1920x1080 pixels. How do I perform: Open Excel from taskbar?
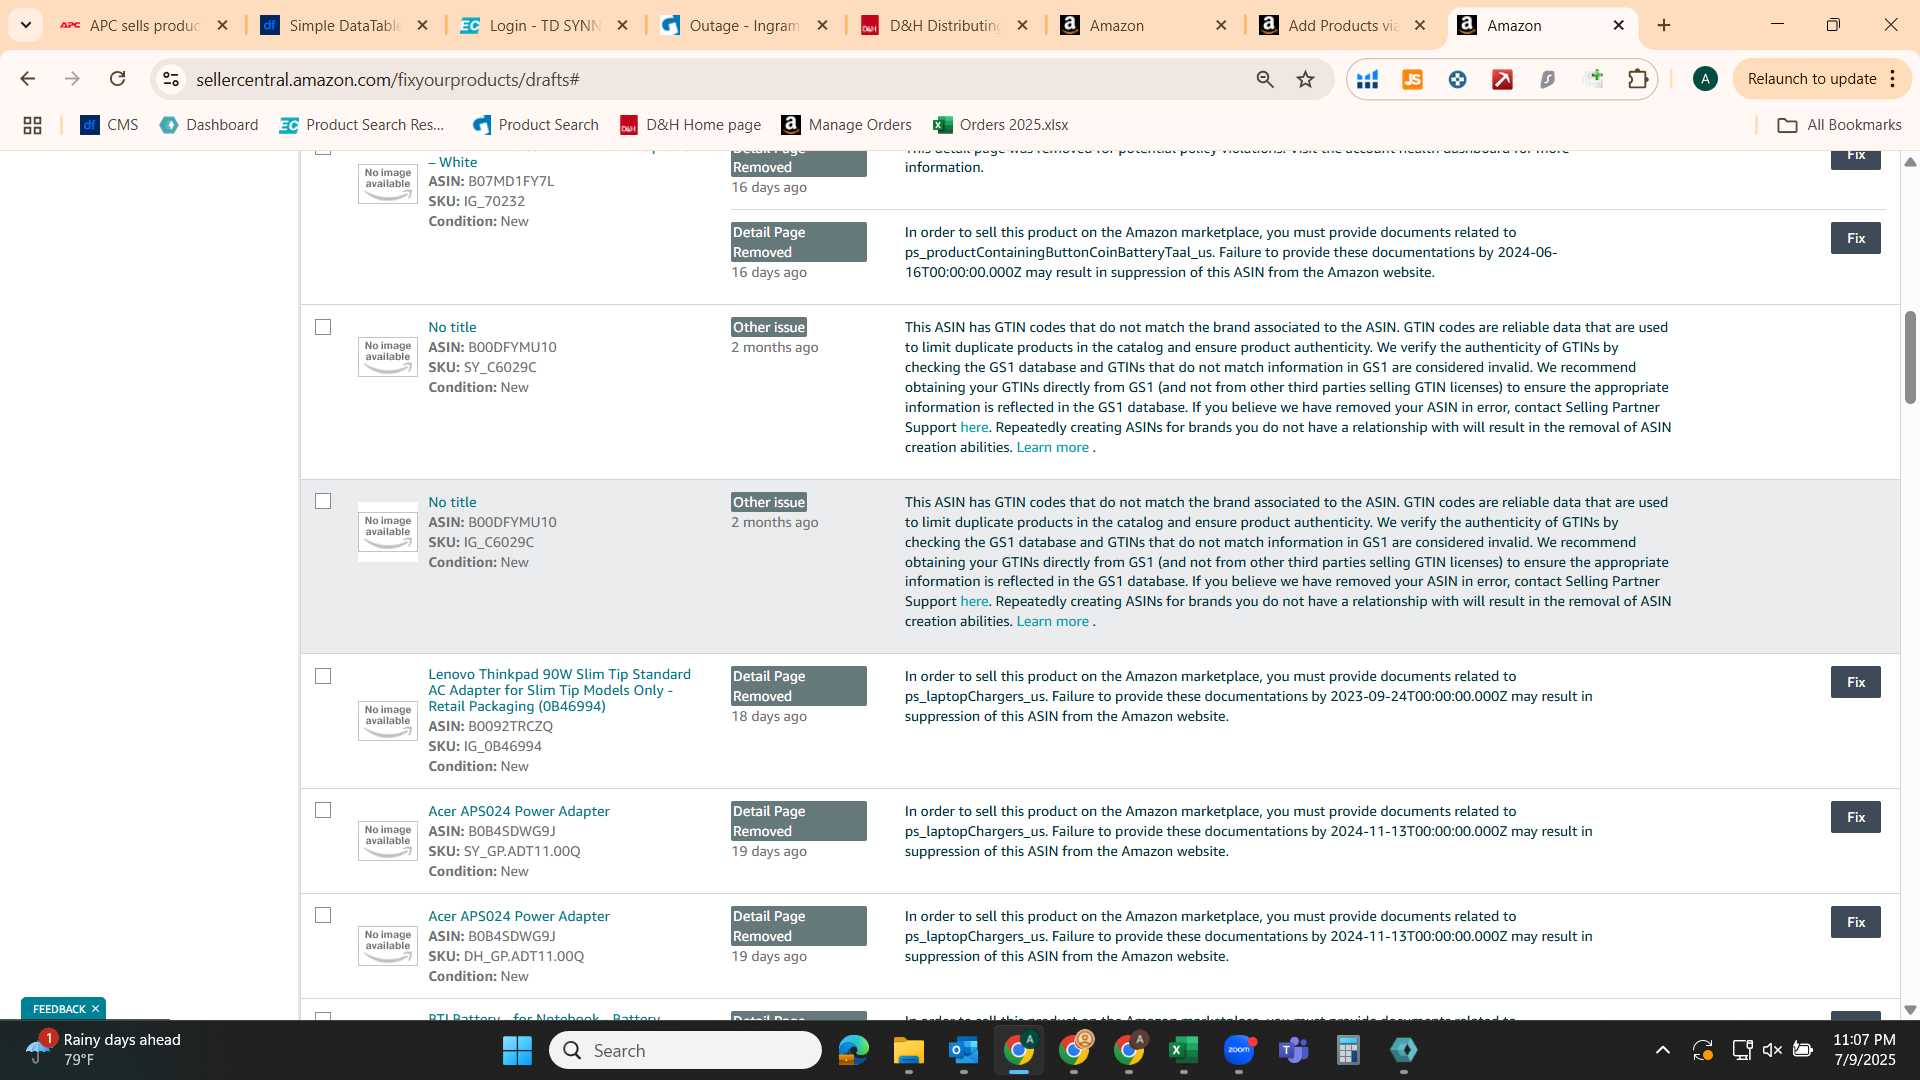(x=1183, y=1050)
